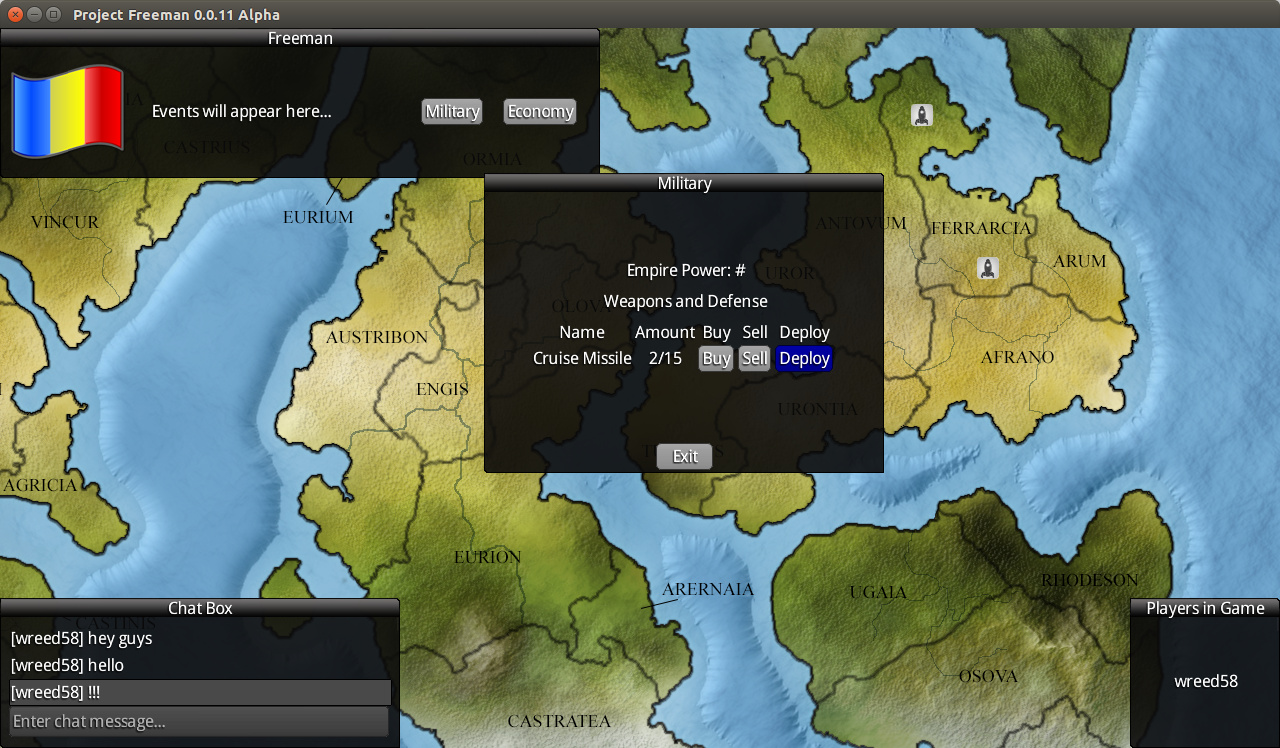Exit the Military dialog

coord(685,456)
